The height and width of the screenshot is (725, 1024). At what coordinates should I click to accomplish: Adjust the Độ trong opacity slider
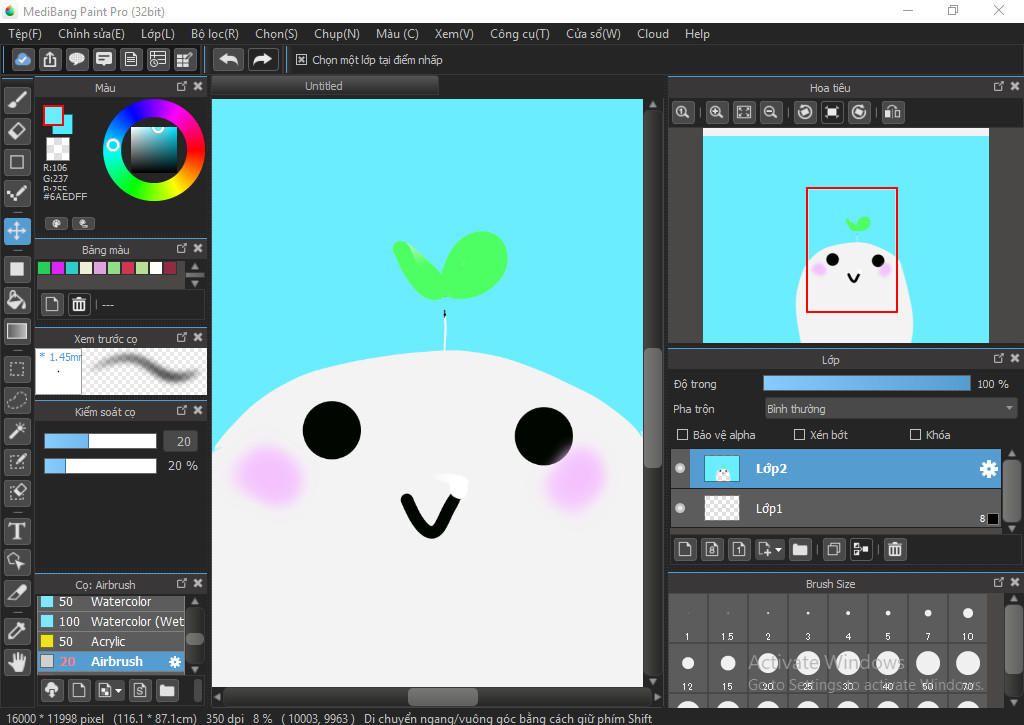coord(867,383)
